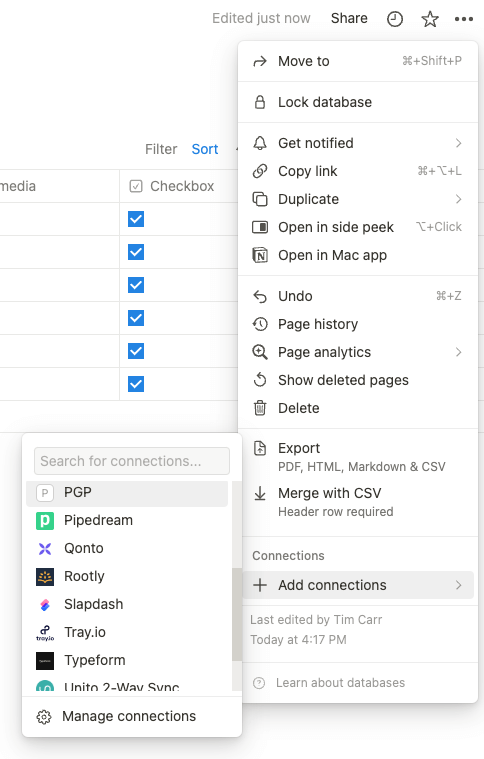Click the Tray.io logo icon
The width and height of the screenshot is (484, 759).
pos(45,633)
